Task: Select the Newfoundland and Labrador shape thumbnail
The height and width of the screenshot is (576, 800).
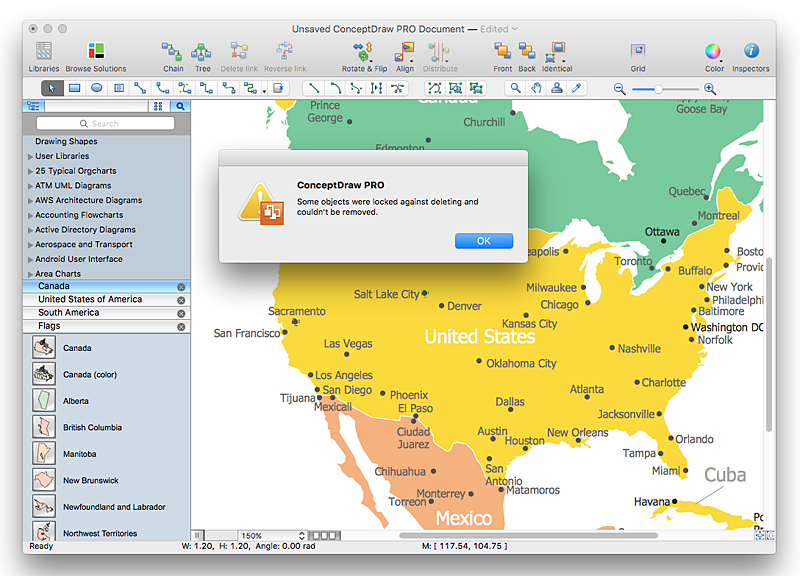Action: tap(44, 507)
